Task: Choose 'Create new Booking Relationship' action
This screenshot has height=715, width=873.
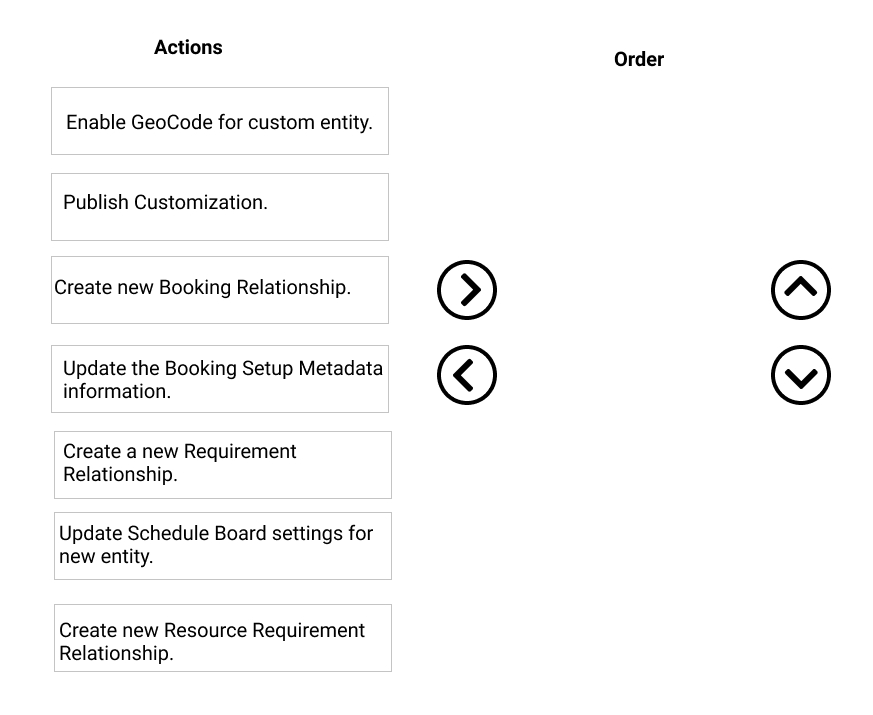Action: click(220, 290)
